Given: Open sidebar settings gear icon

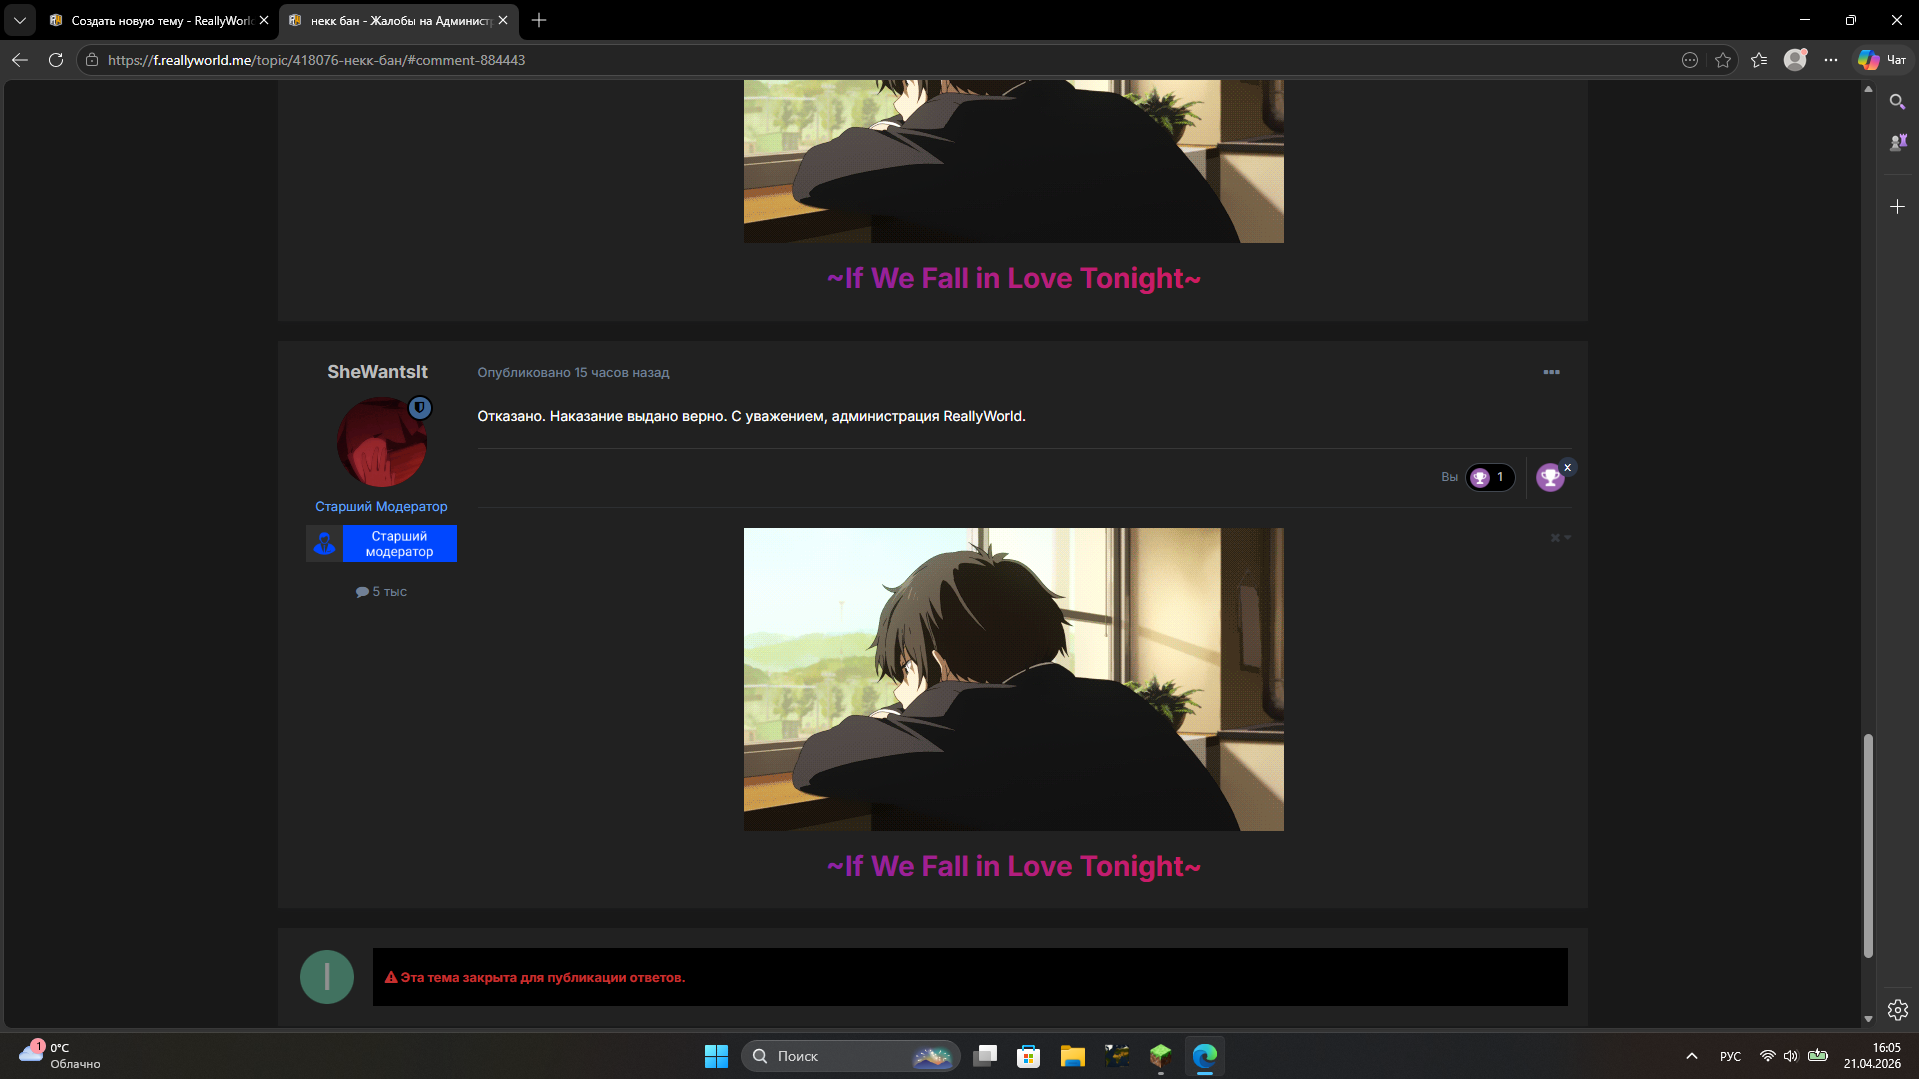Looking at the screenshot, I should [1897, 1010].
